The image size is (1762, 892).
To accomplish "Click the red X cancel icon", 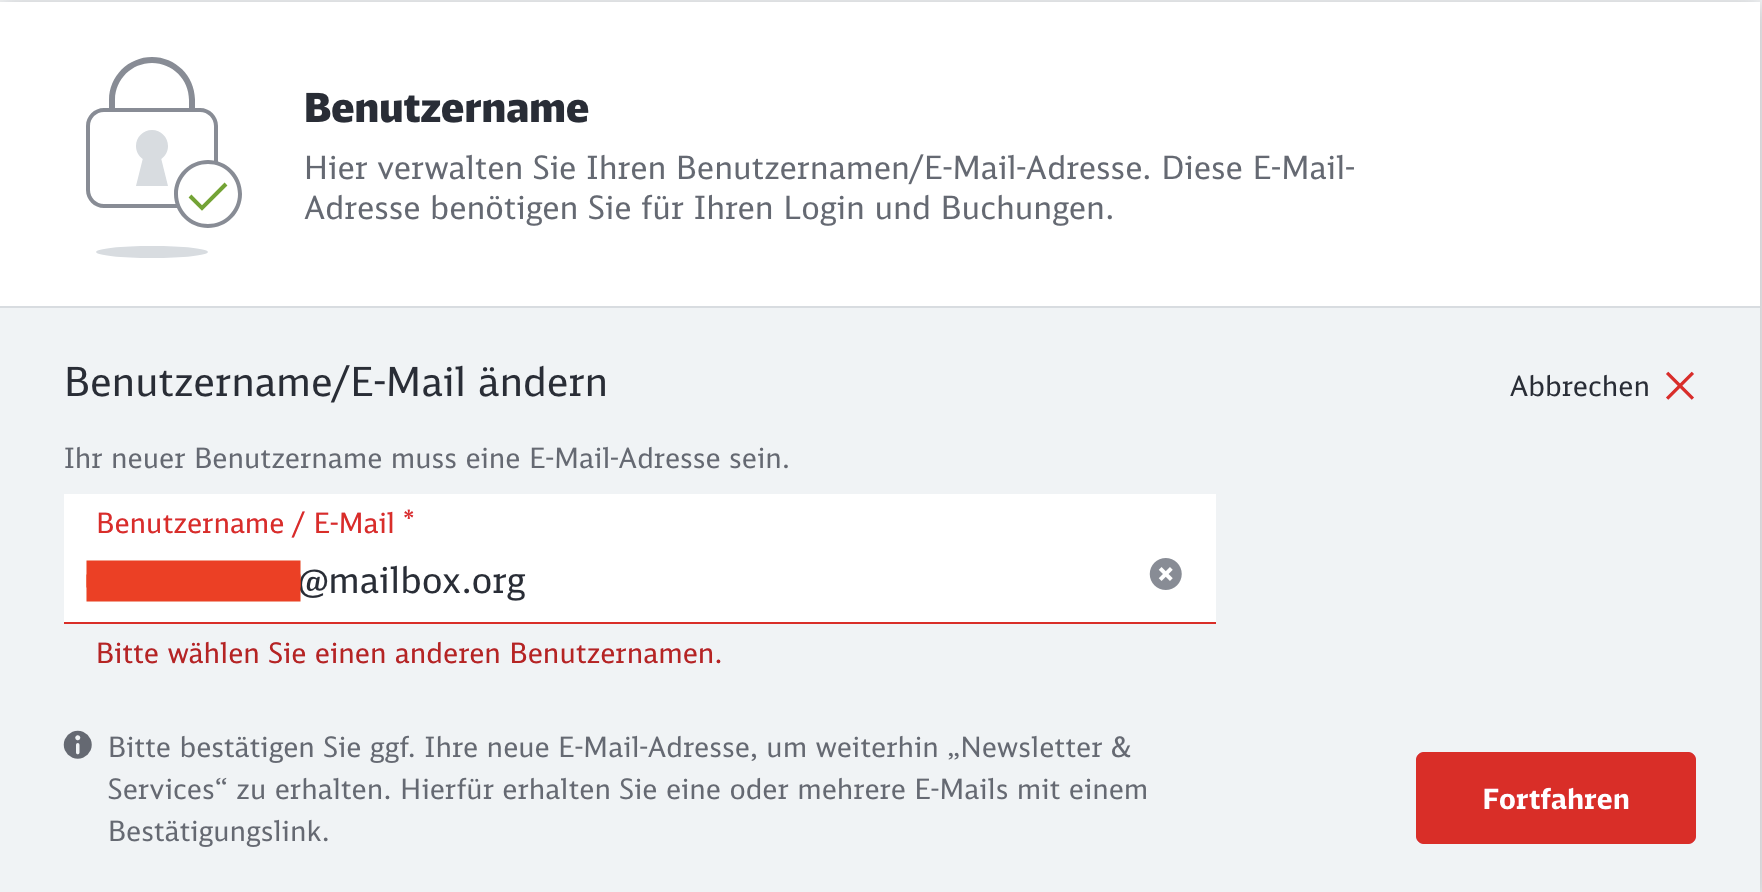I will [1680, 386].
